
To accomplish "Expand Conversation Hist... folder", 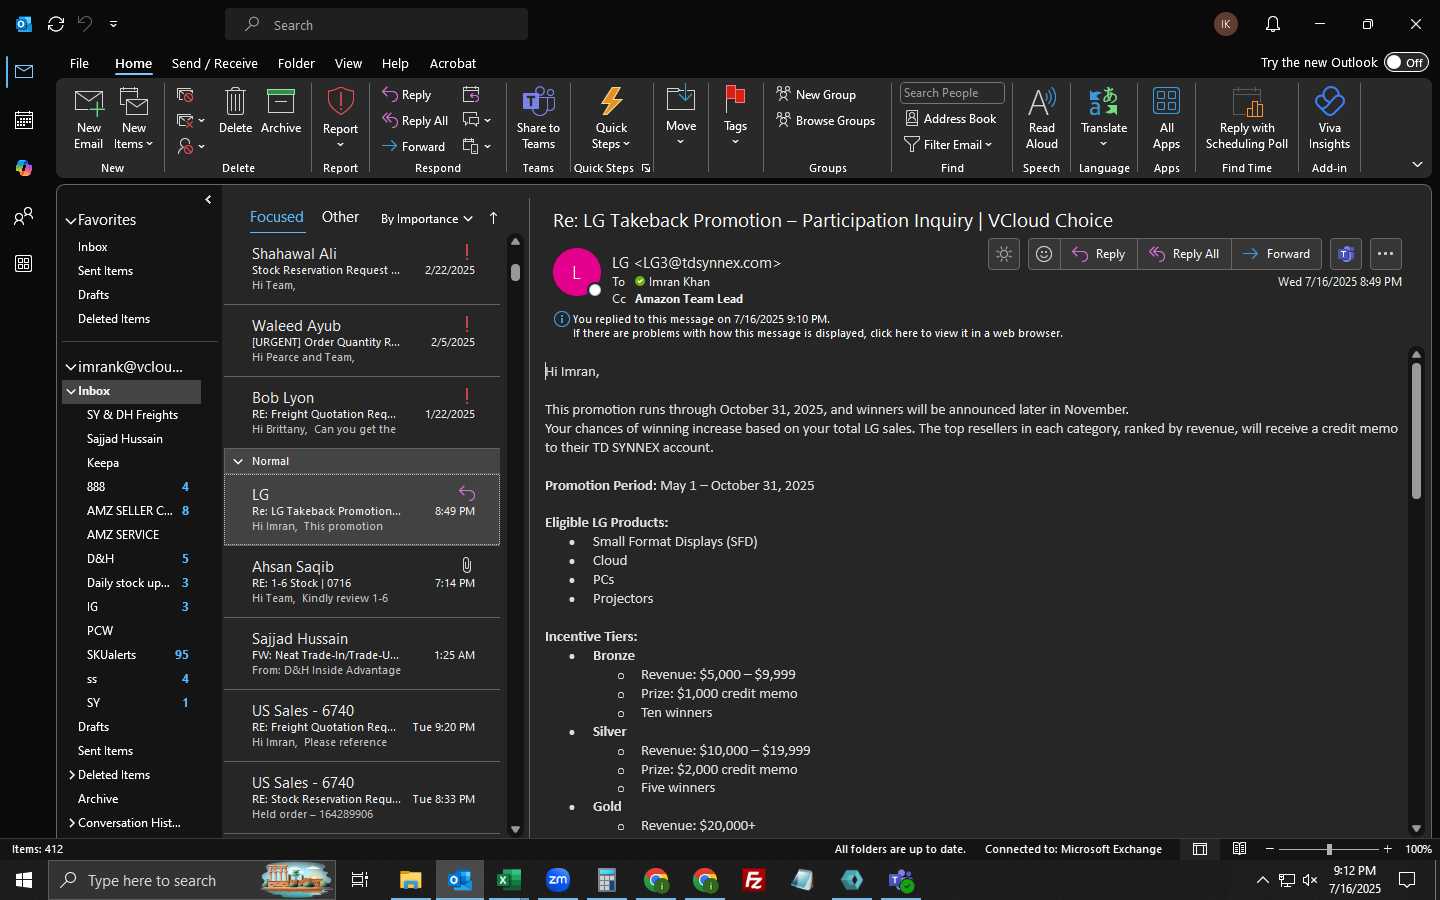I will click(x=72, y=823).
